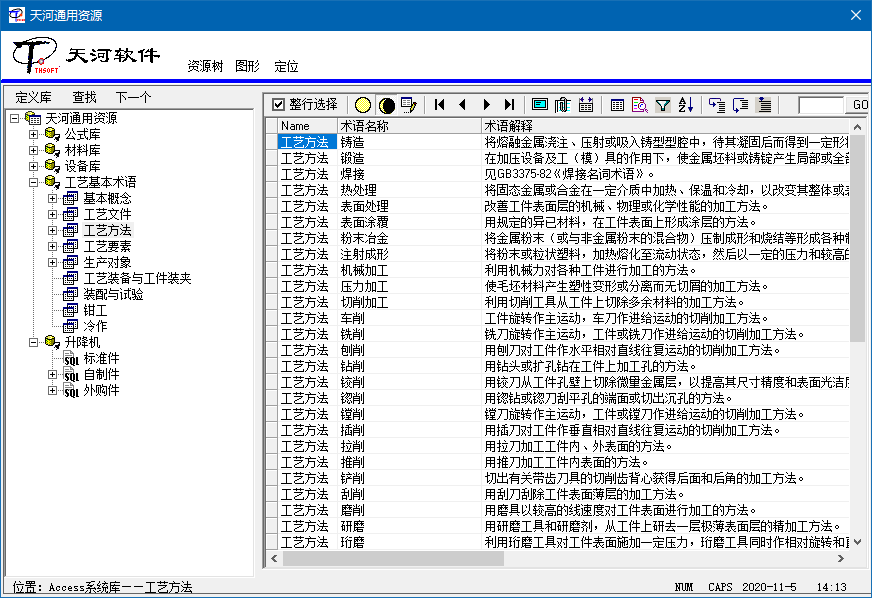872x598 pixels.
Task: Toggle the 整行选择 checkbox
Action: click(279, 104)
